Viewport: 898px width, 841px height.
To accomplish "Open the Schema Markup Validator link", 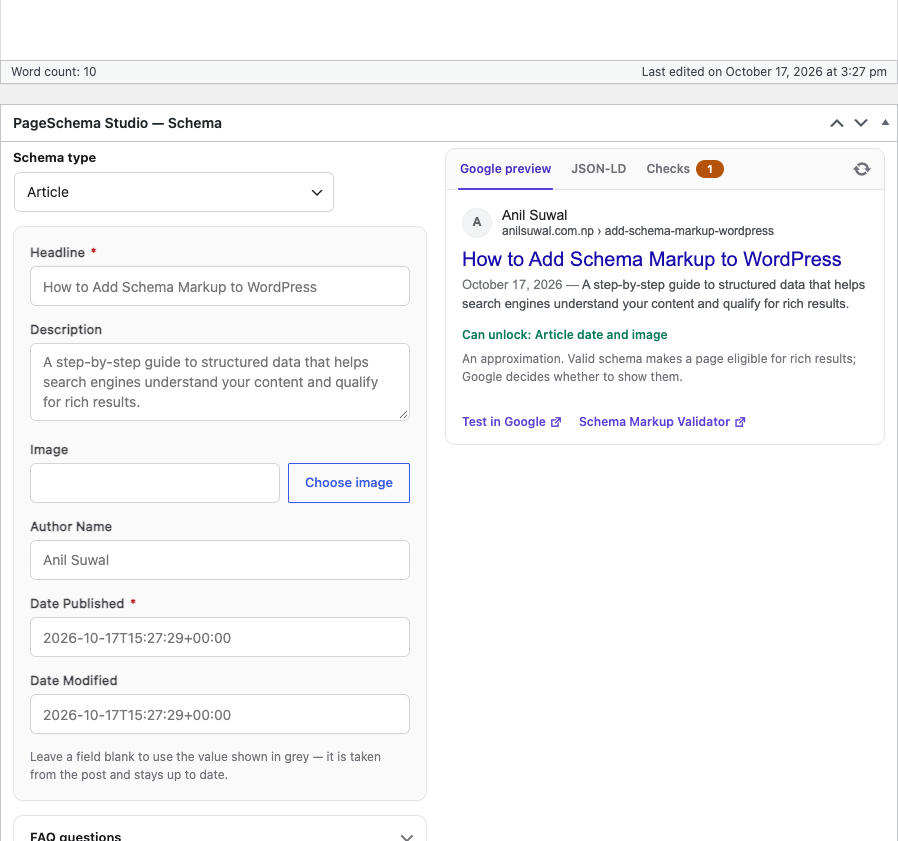I will pyautogui.click(x=662, y=422).
